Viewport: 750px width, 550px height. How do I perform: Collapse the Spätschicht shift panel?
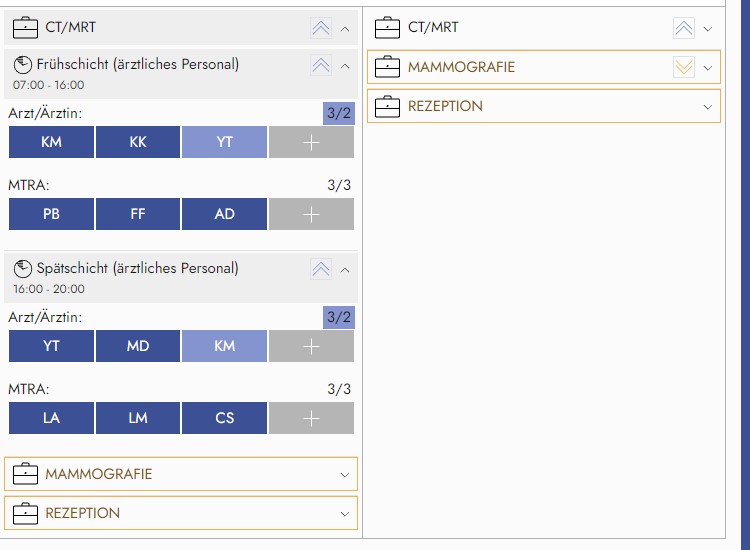click(345, 269)
